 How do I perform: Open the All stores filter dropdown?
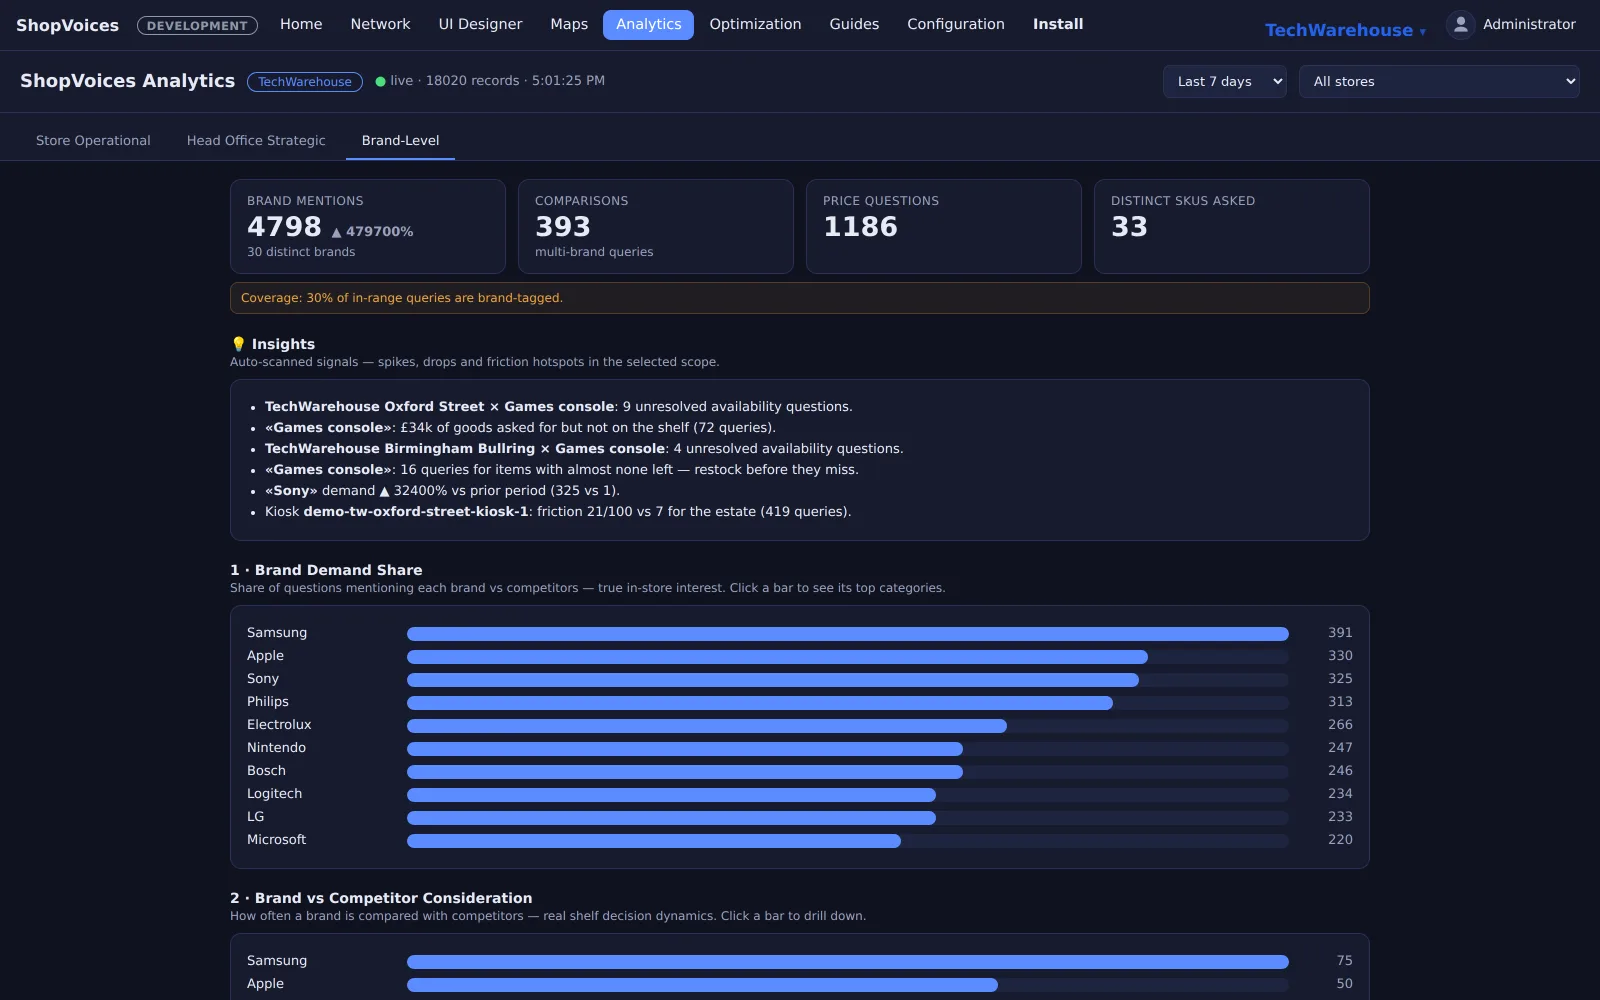click(1439, 81)
